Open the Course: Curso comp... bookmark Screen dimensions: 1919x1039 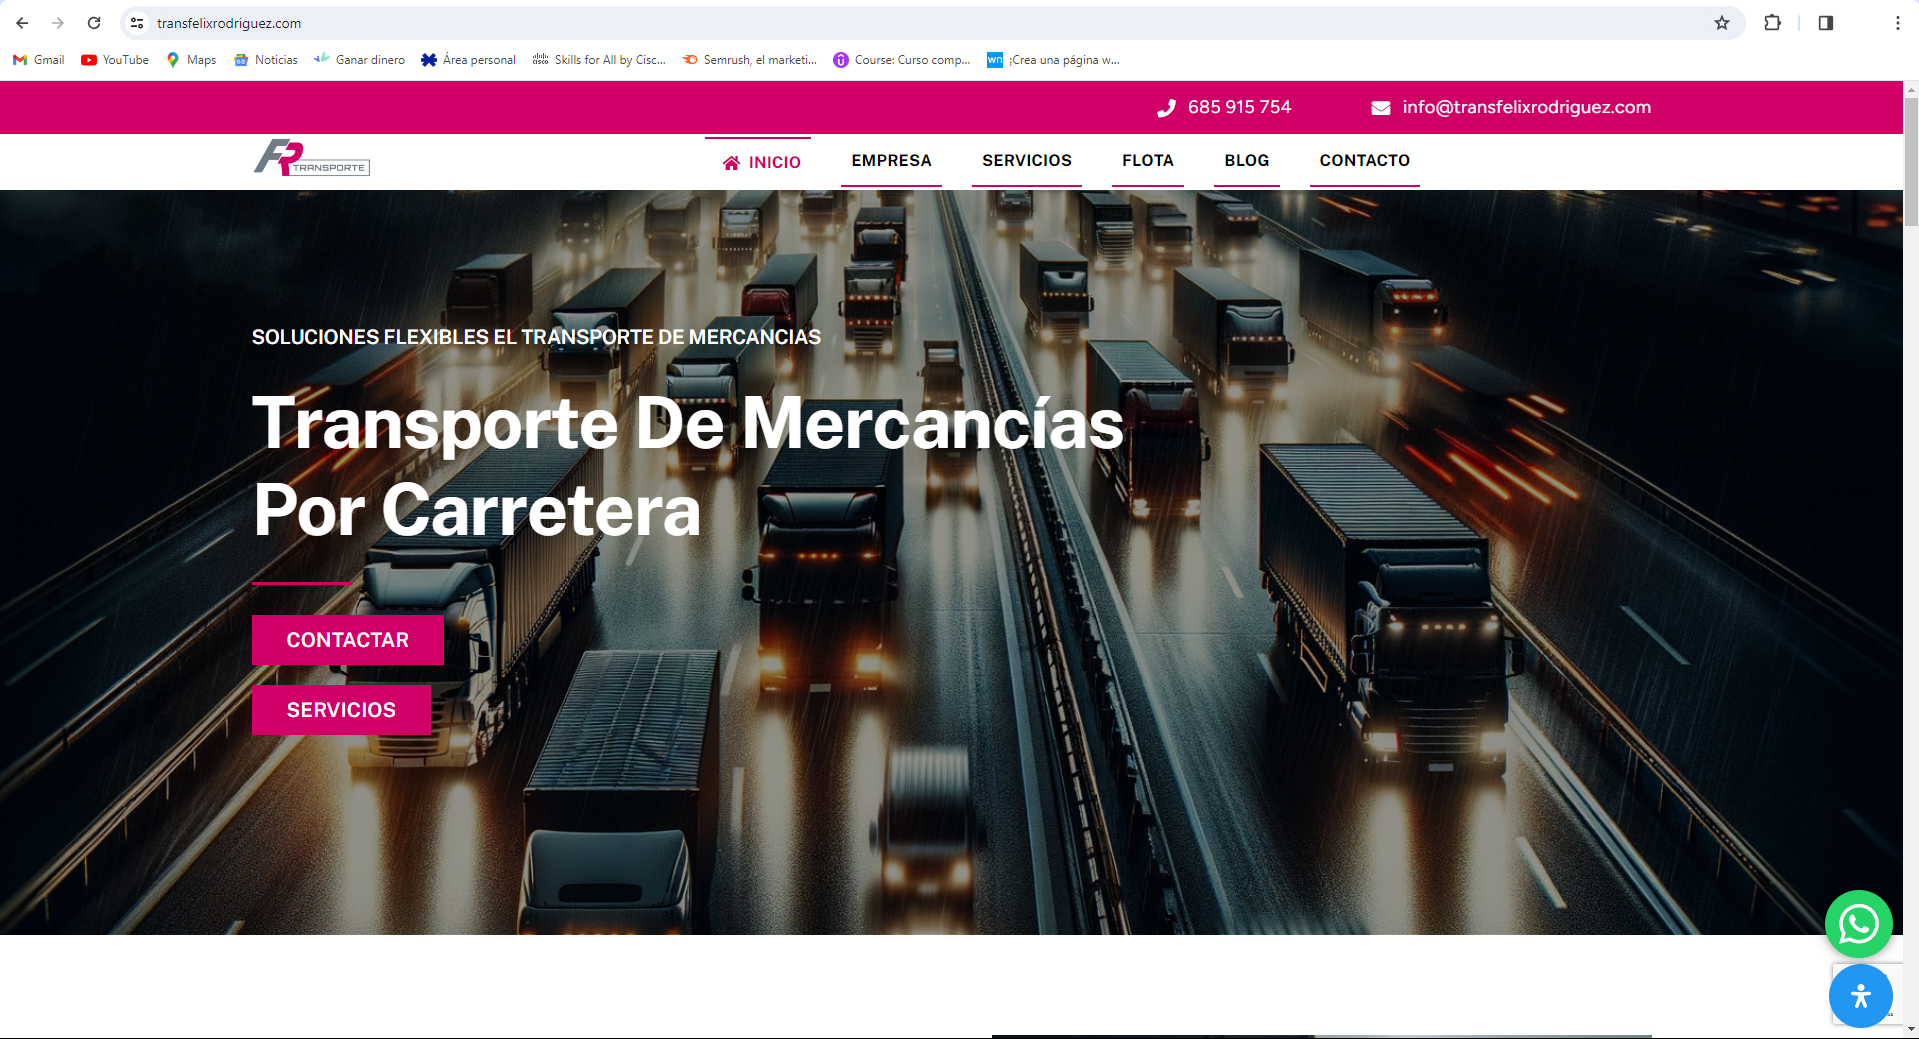pos(902,60)
